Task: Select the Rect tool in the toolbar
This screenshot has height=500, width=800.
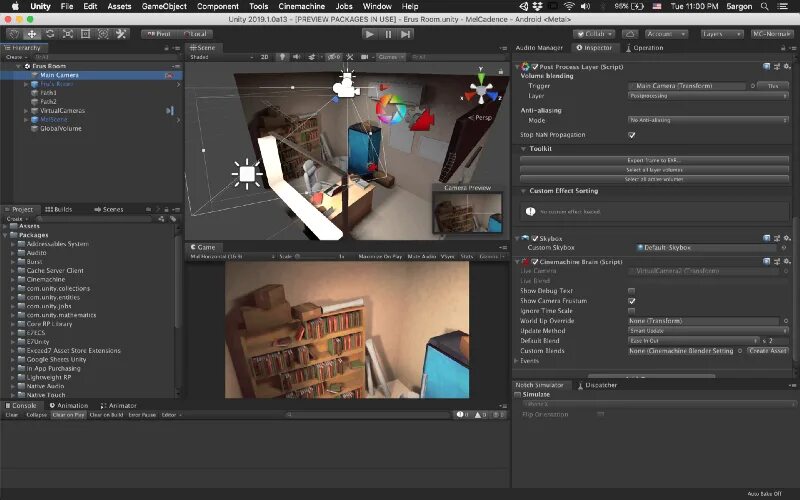Action: [x=85, y=34]
